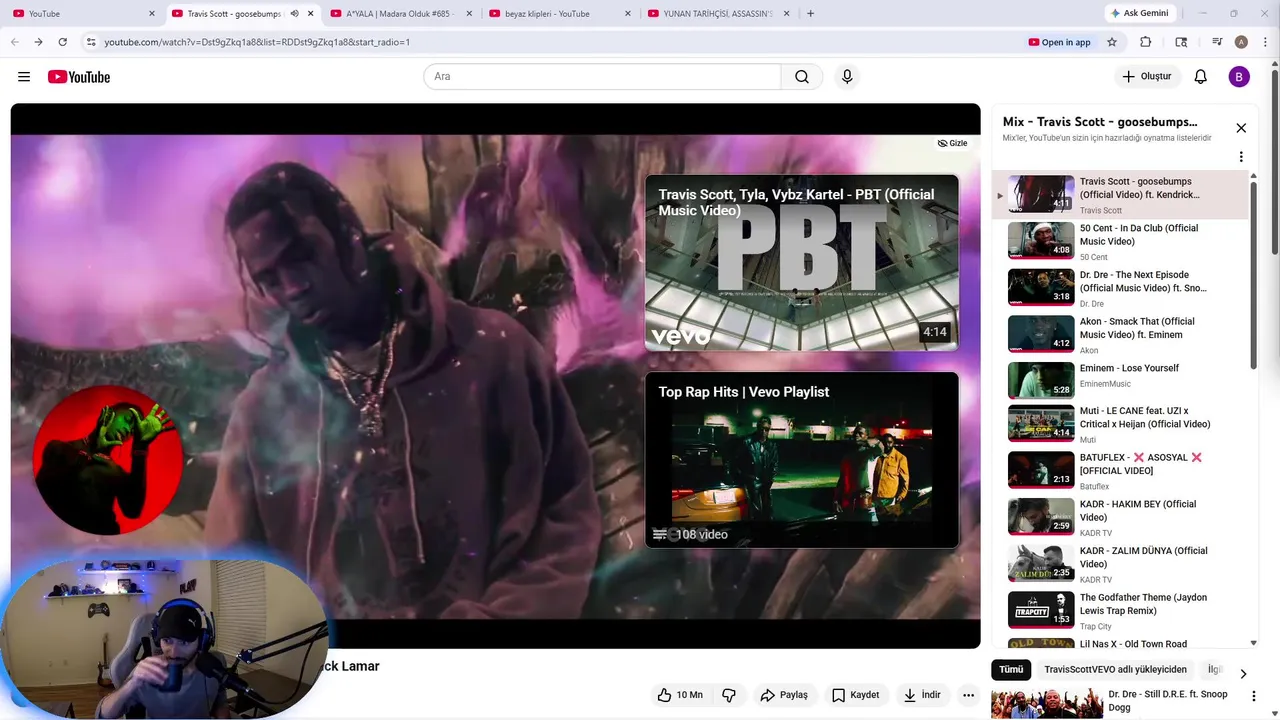
Task: Open the browser tab search/media control icon
Action: coord(1217,42)
